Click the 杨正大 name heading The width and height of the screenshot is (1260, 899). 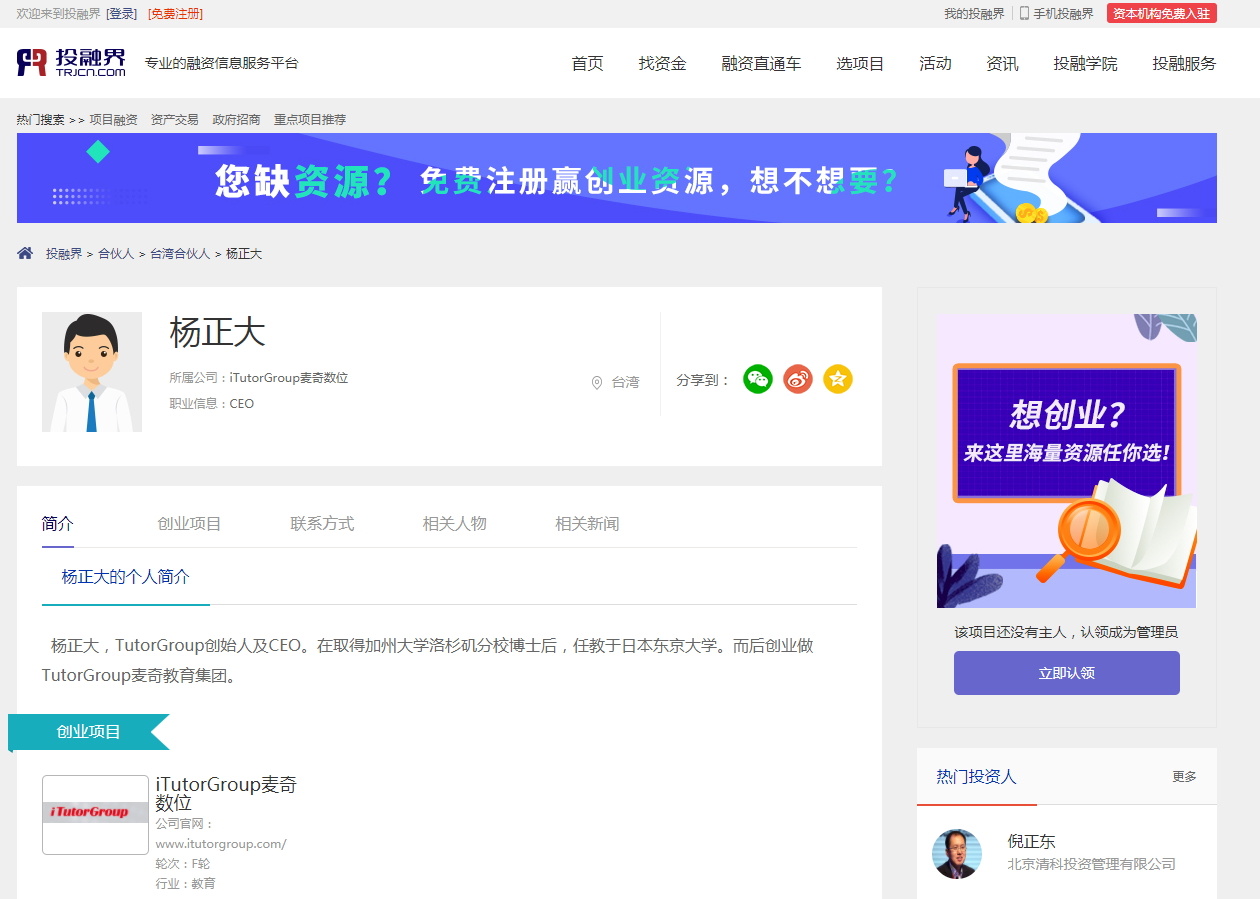pyautogui.click(x=217, y=332)
